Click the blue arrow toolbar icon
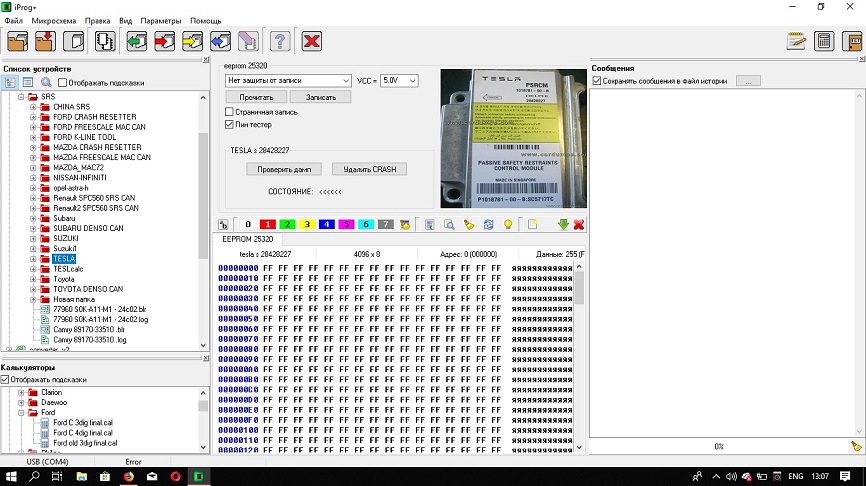The height and width of the screenshot is (486, 866). (220, 41)
